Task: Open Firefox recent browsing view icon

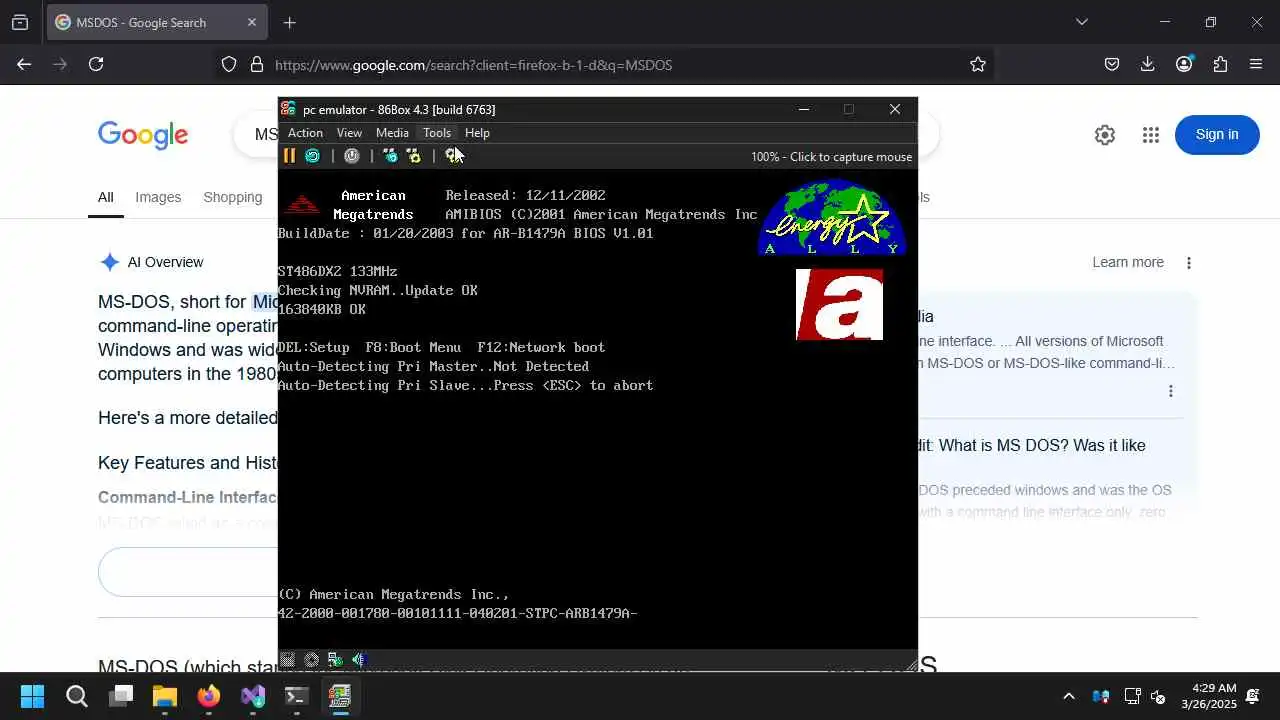Action: [20, 22]
